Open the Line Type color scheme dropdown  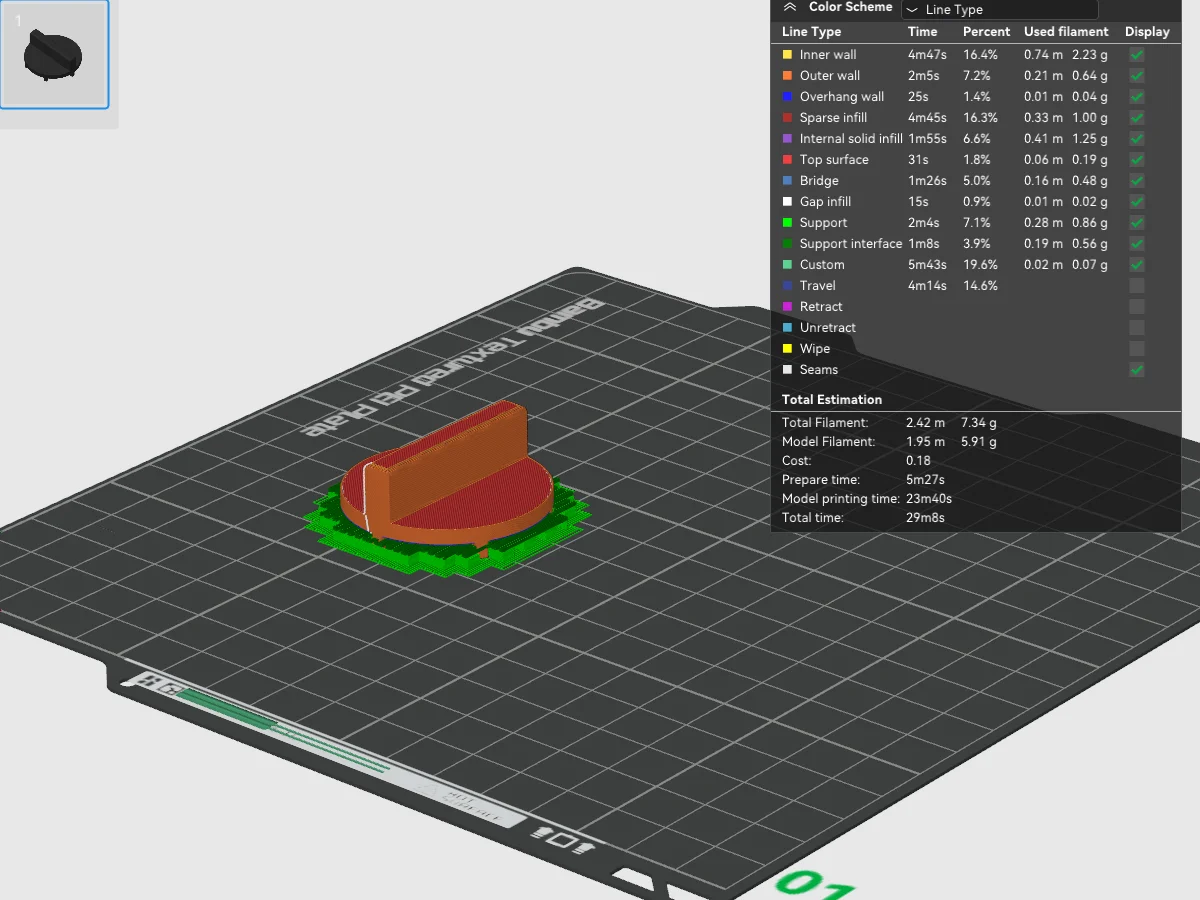998,10
